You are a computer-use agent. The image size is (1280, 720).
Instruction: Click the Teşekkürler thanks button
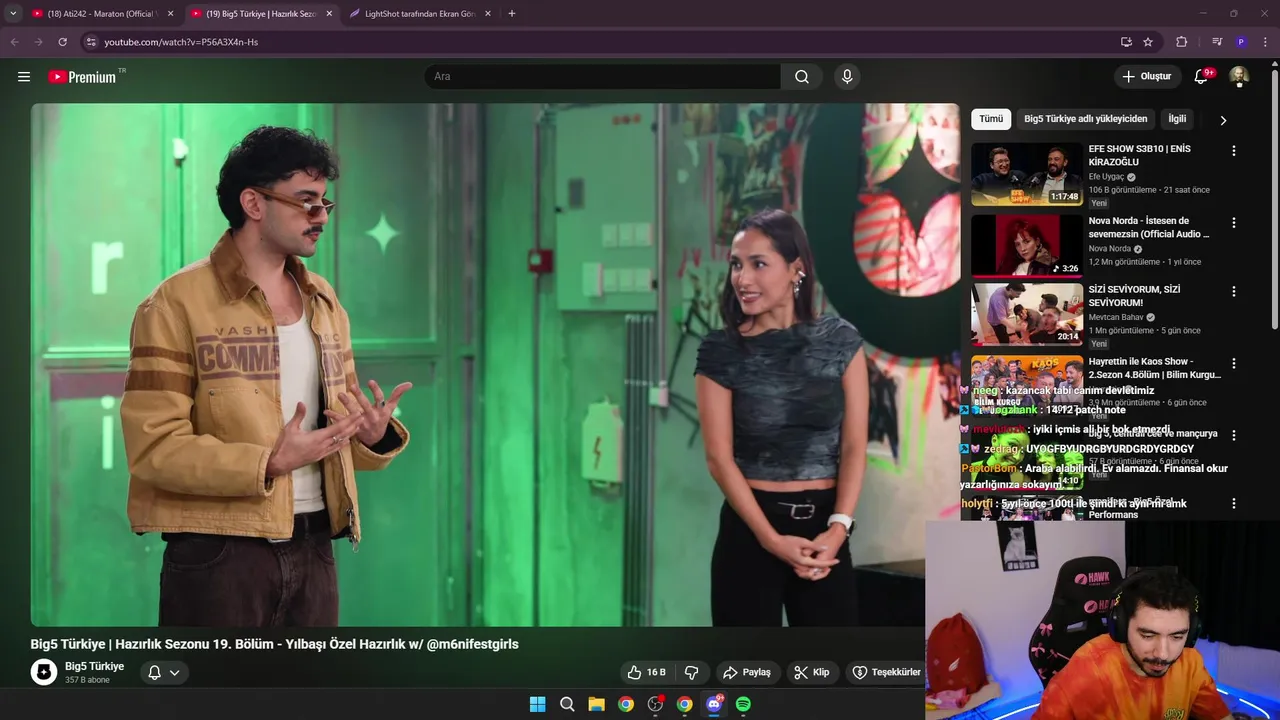coord(885,673)
